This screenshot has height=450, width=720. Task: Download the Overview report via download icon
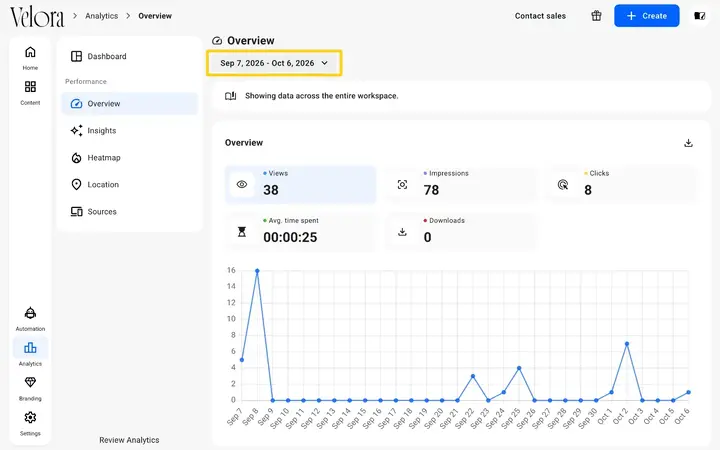(688, 143)
